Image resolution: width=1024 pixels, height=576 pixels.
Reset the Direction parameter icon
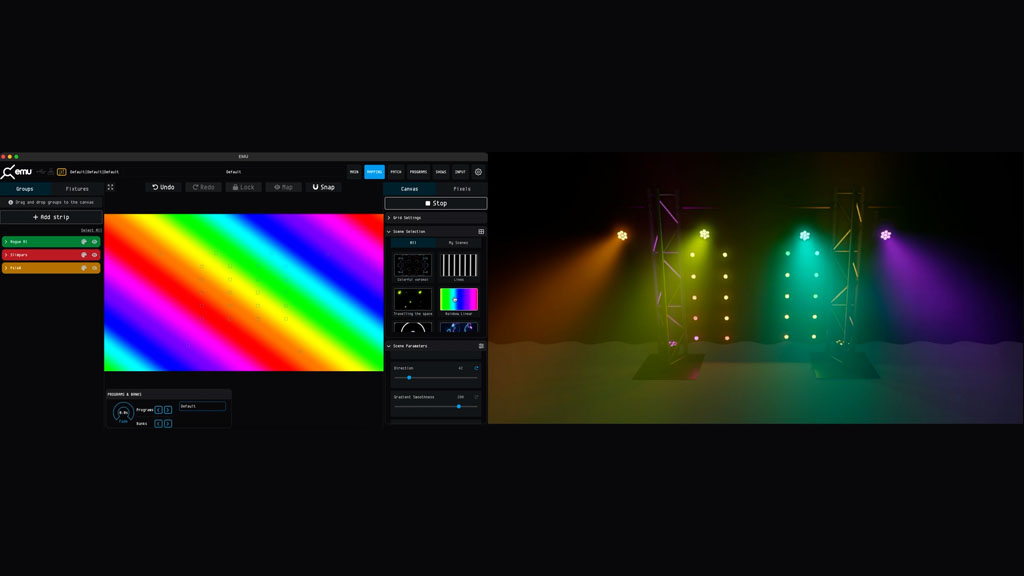point(476,368)
